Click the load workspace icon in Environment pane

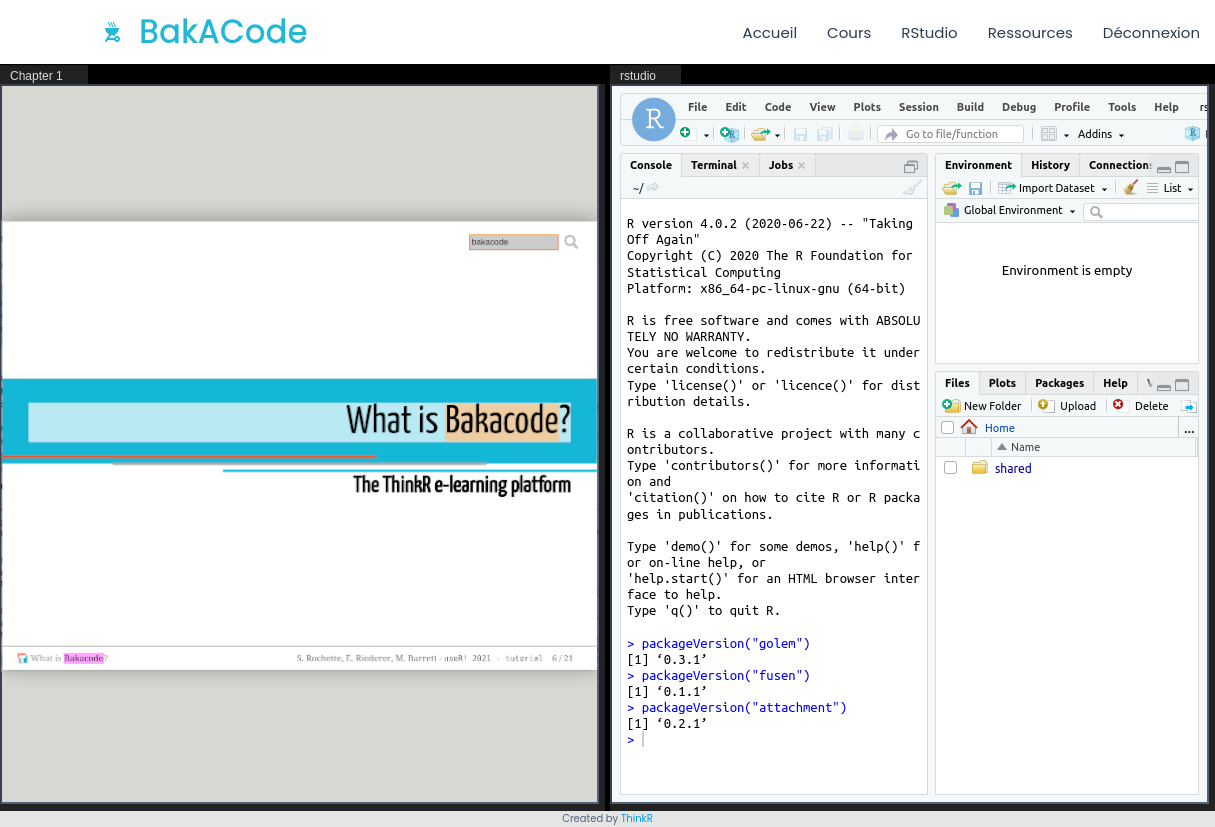(951, 188)
